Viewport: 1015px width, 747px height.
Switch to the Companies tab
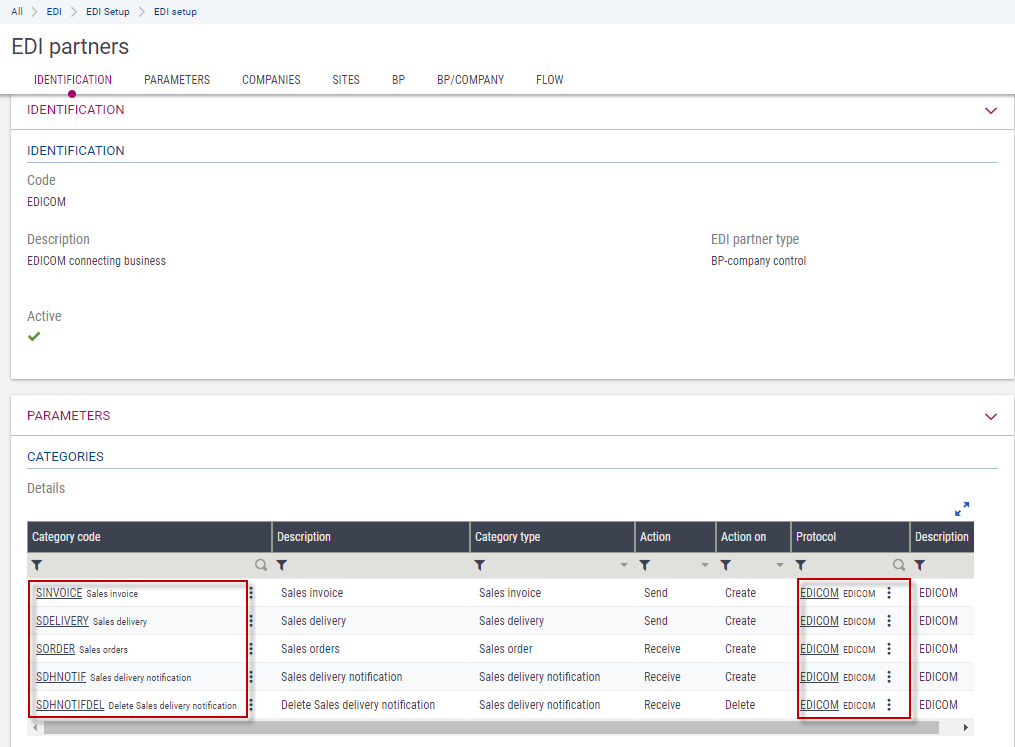click(x=271, y=80)
